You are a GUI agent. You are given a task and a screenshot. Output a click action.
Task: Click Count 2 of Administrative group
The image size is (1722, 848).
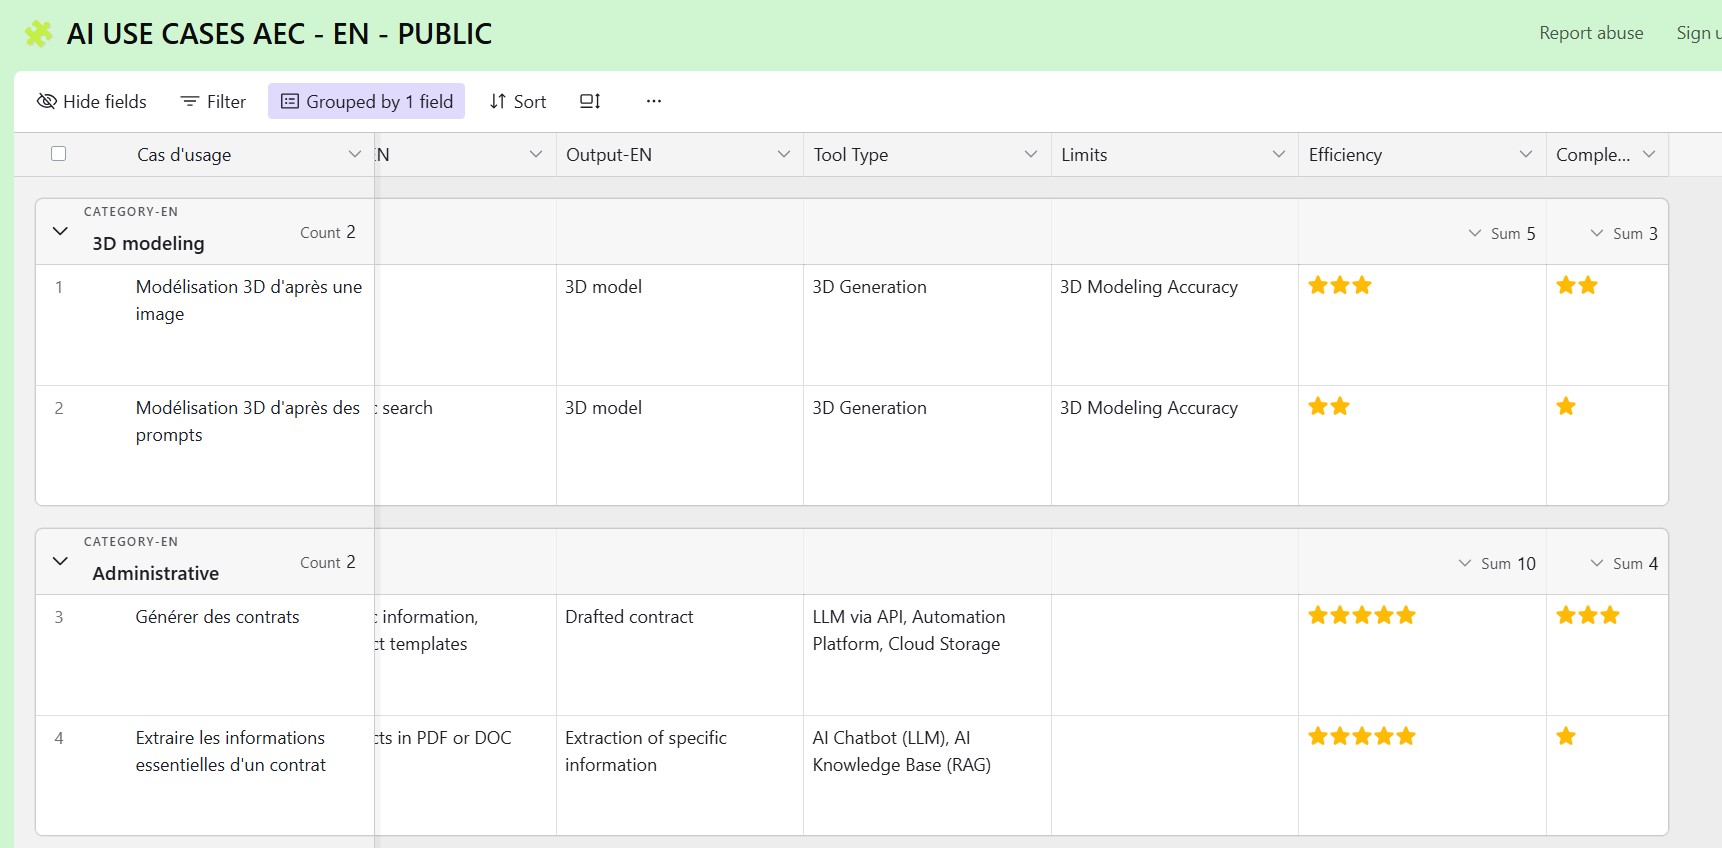(328, 562)
